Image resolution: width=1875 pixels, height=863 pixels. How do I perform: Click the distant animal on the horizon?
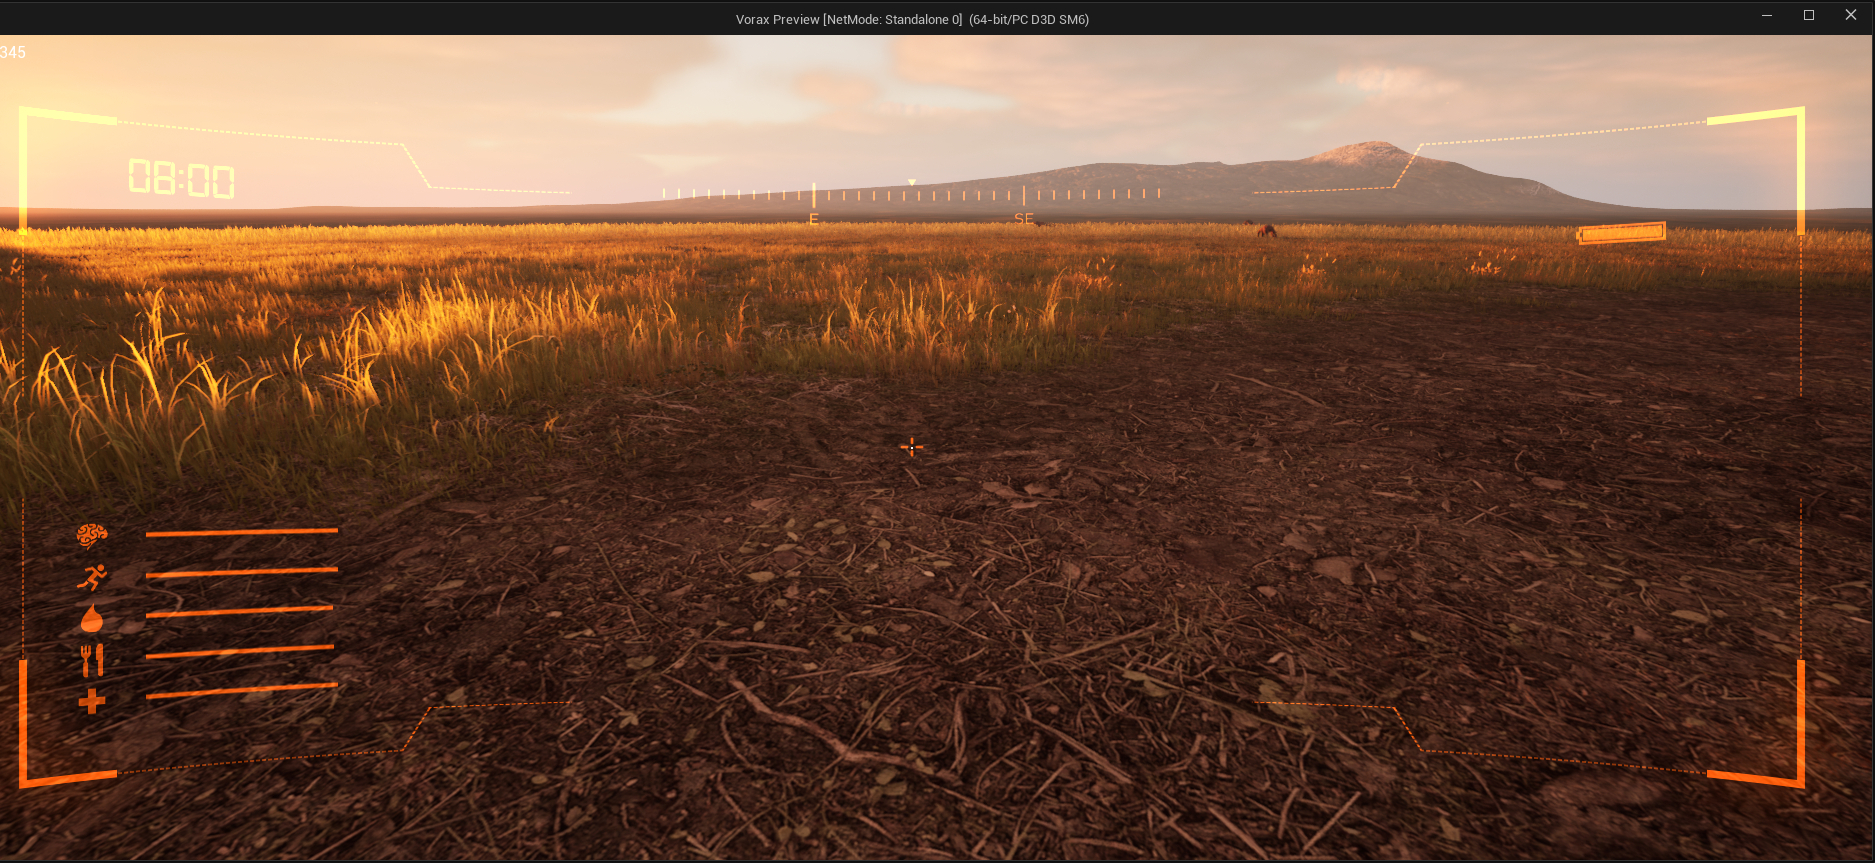click(1267, 231)
